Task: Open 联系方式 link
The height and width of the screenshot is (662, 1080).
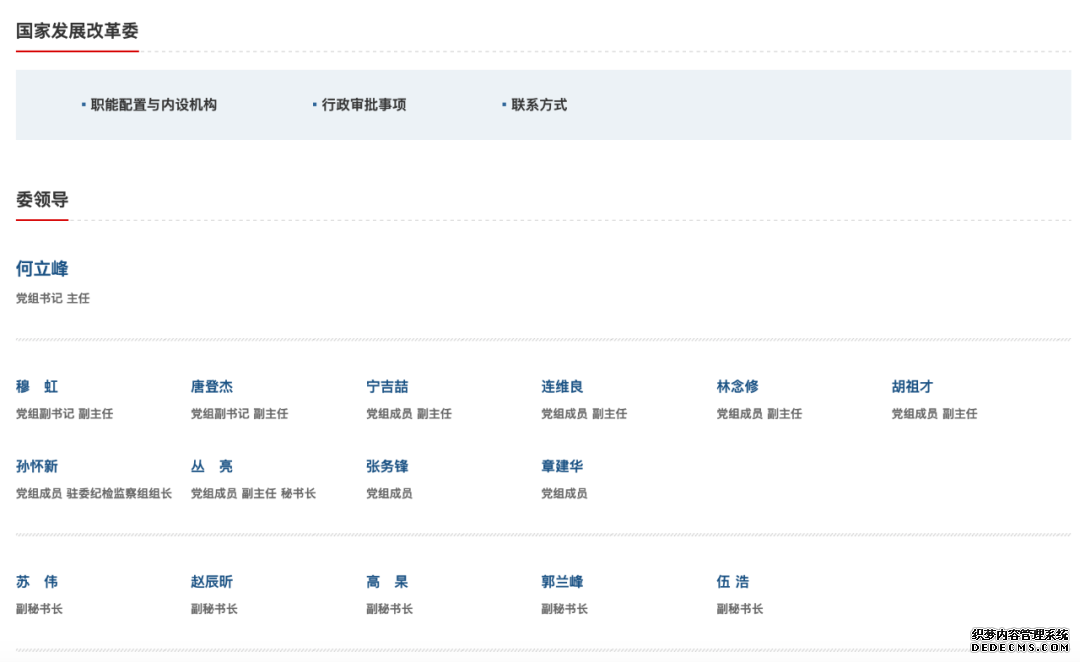Action: pyautogui.click(x=539, y=105)
